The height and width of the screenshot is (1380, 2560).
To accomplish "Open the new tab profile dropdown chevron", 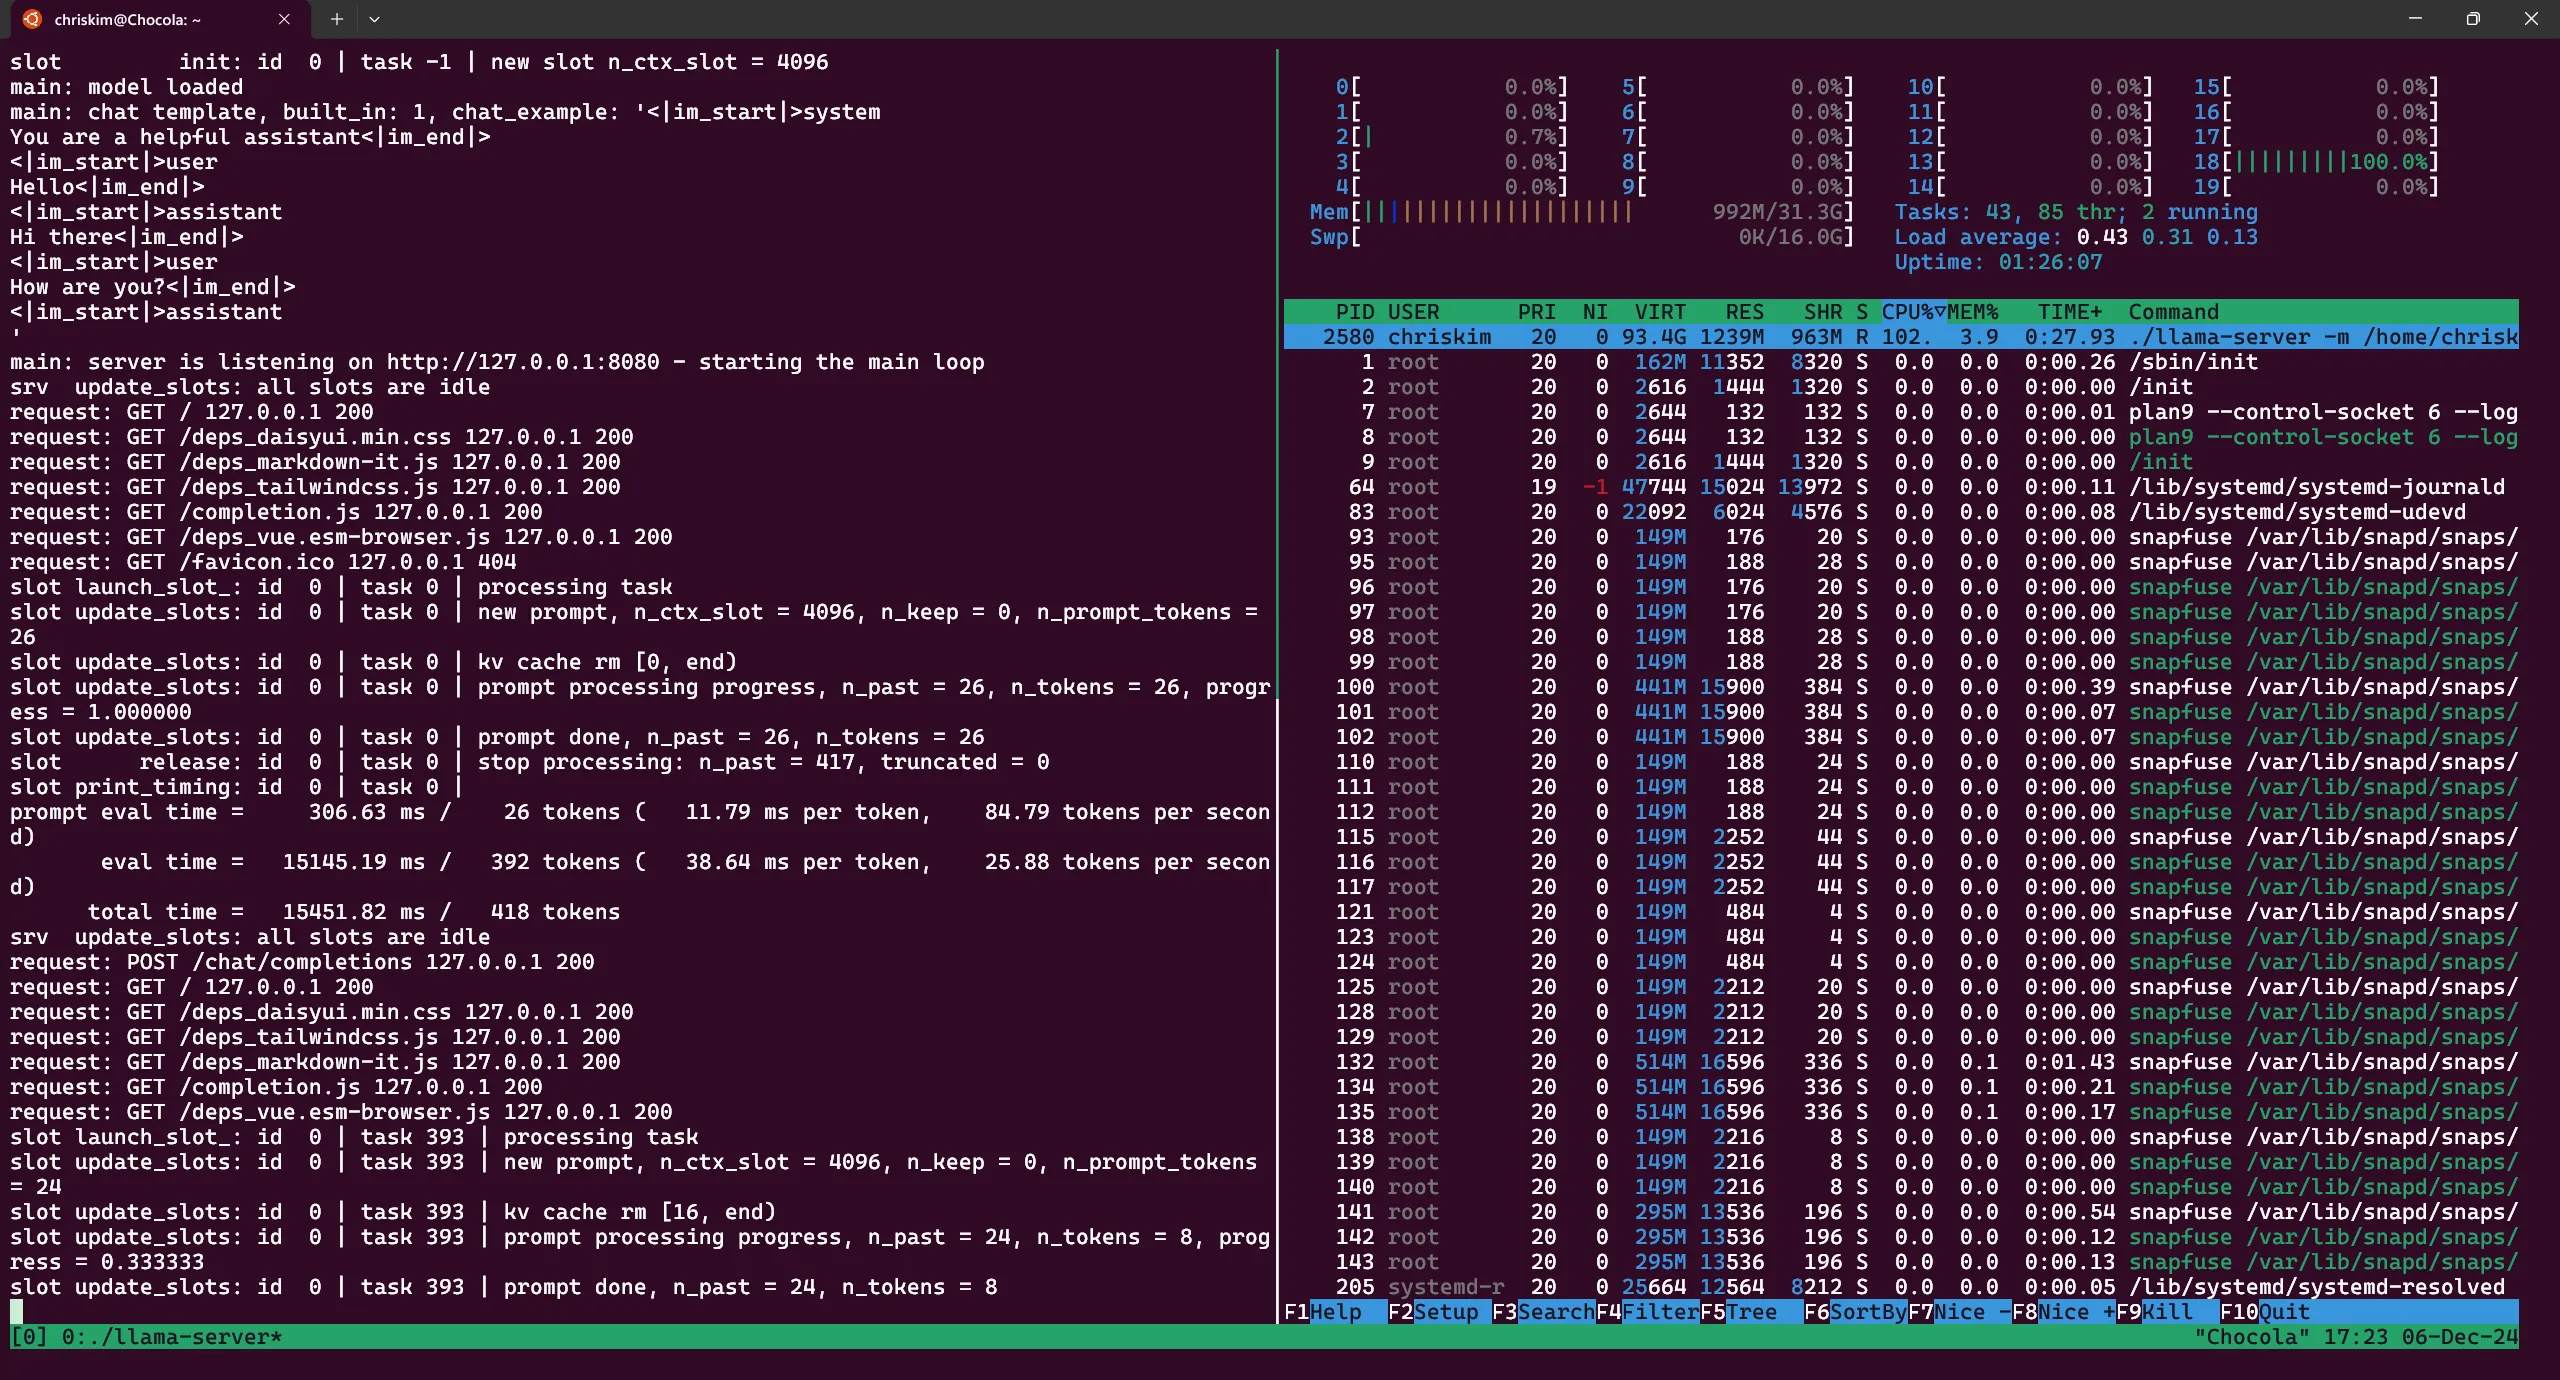I will 374,19.
